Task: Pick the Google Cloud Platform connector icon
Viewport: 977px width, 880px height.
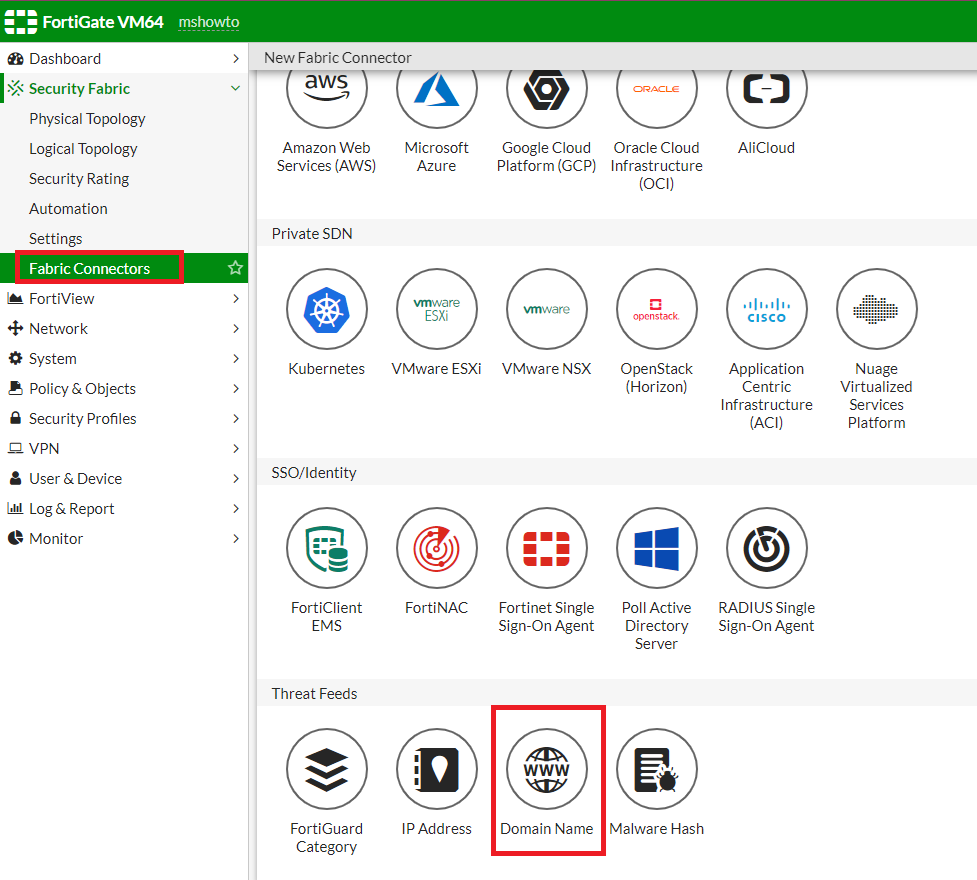Action: click(x=546, y=93)
